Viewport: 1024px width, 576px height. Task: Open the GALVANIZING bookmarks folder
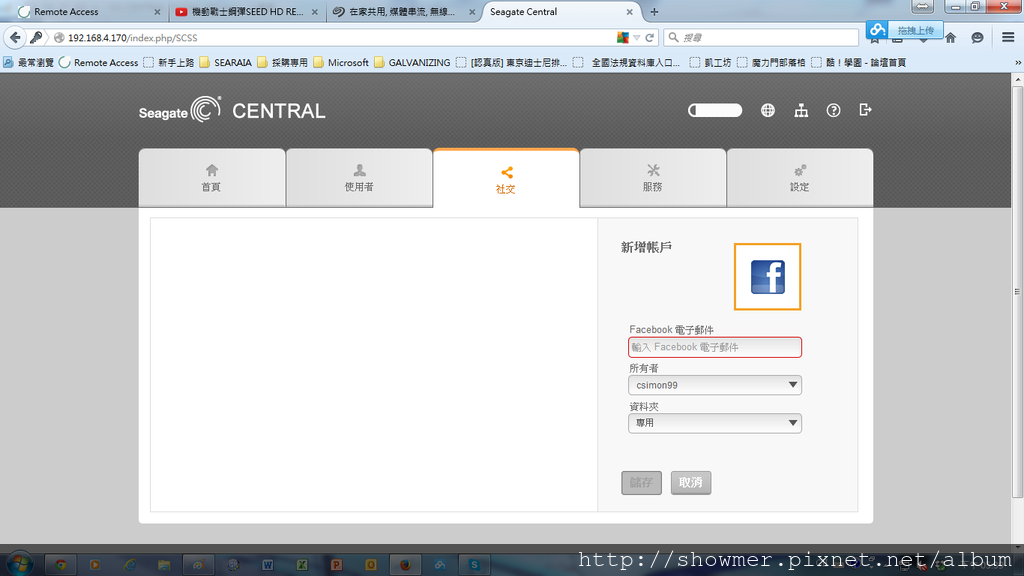[x=412, y=63]
